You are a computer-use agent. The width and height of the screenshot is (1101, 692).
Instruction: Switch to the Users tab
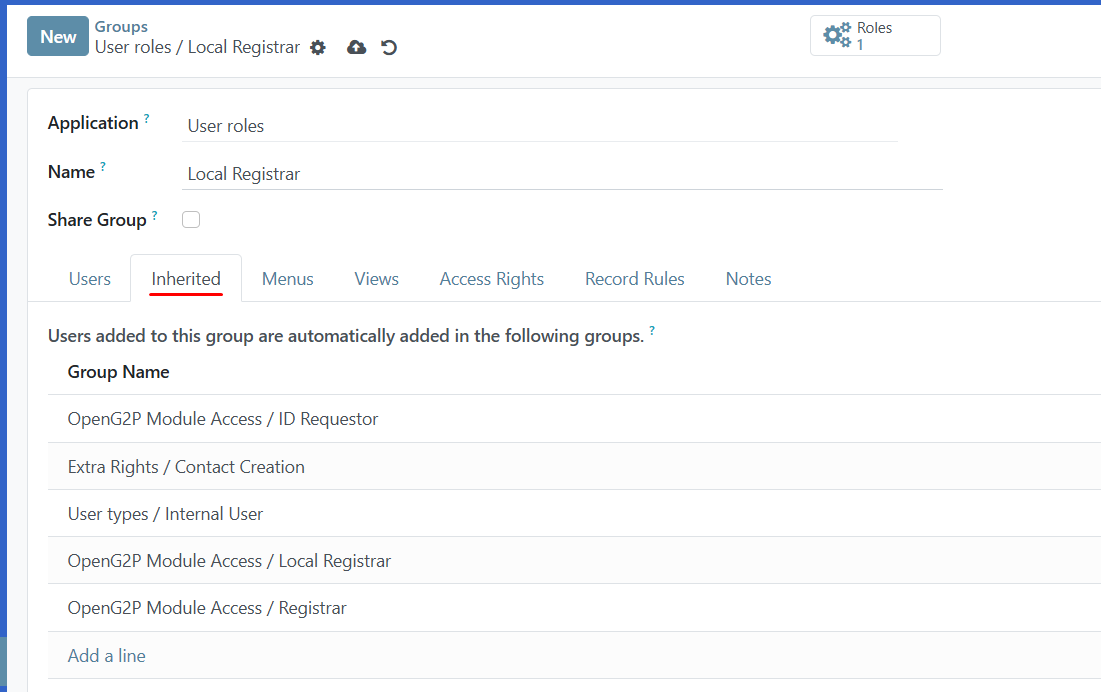pos(89,278)
